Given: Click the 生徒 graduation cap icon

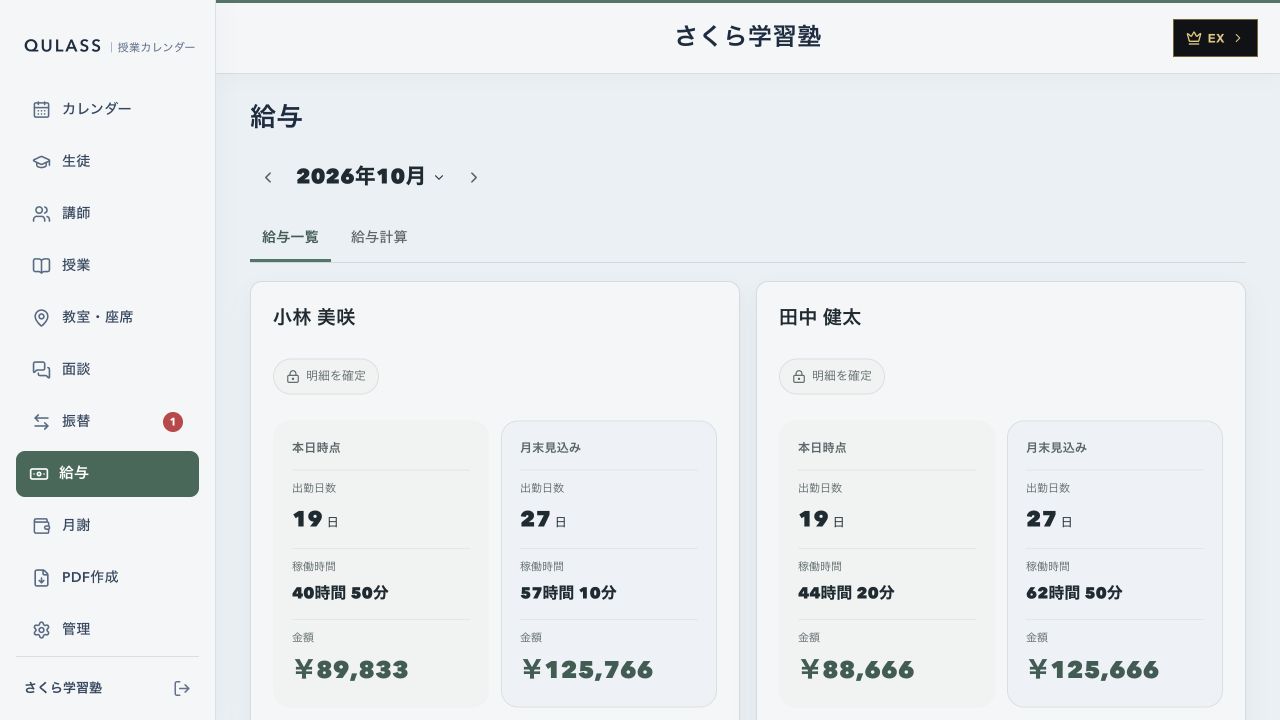Looking at the screenshot, I should coord(41,161).
